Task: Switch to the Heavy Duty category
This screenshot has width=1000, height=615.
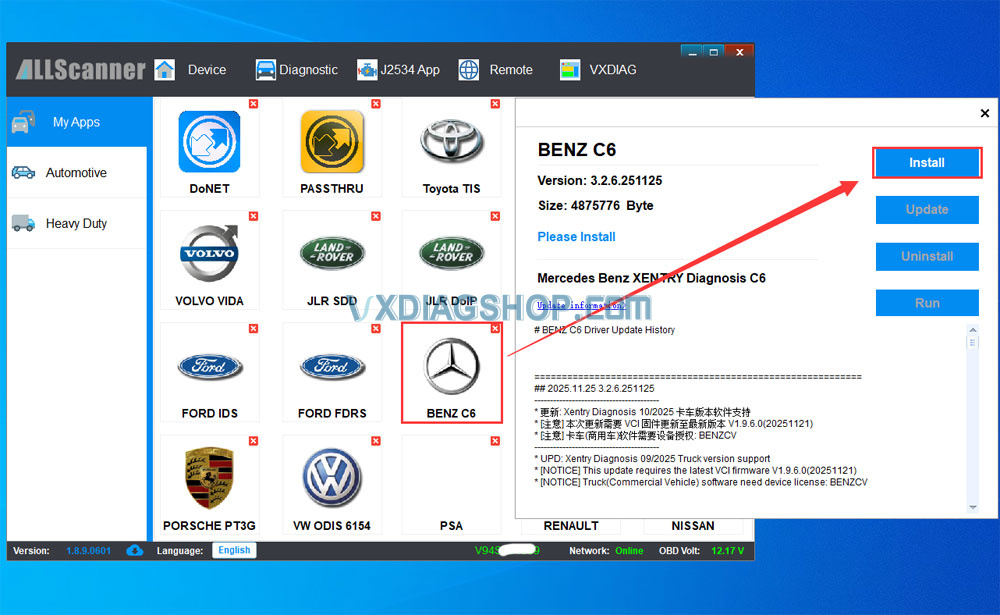Action: pyautogui.click(x=76, y=223)
